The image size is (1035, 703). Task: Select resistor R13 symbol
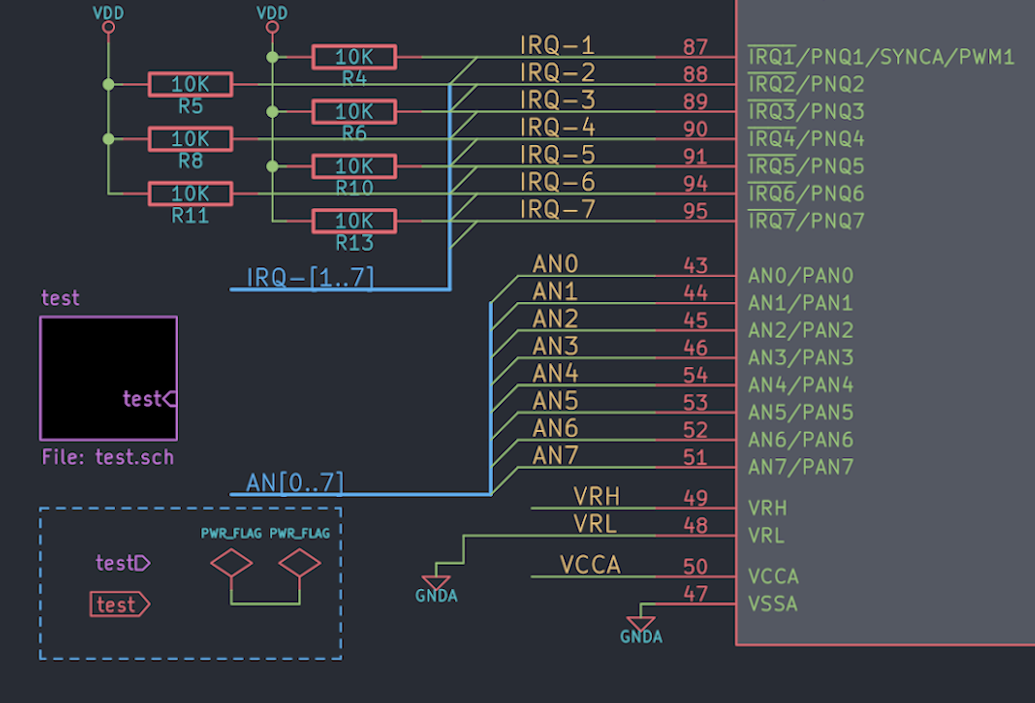pos(354,221)
